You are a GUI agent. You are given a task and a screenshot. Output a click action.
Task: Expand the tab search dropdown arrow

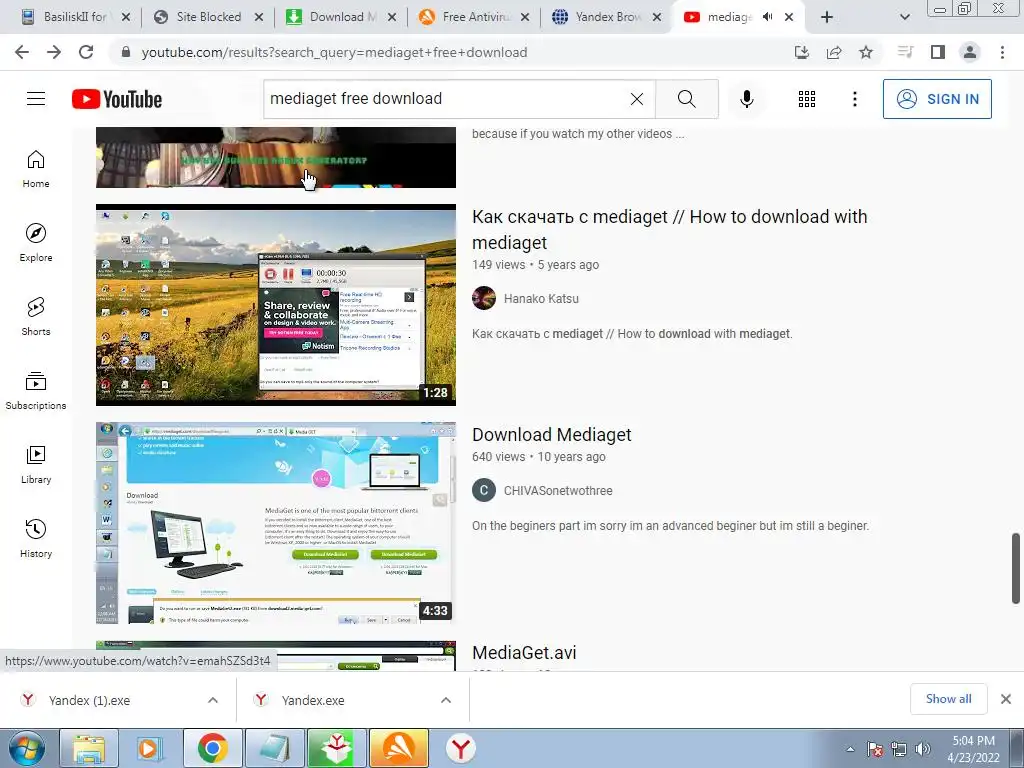(904, 17)
